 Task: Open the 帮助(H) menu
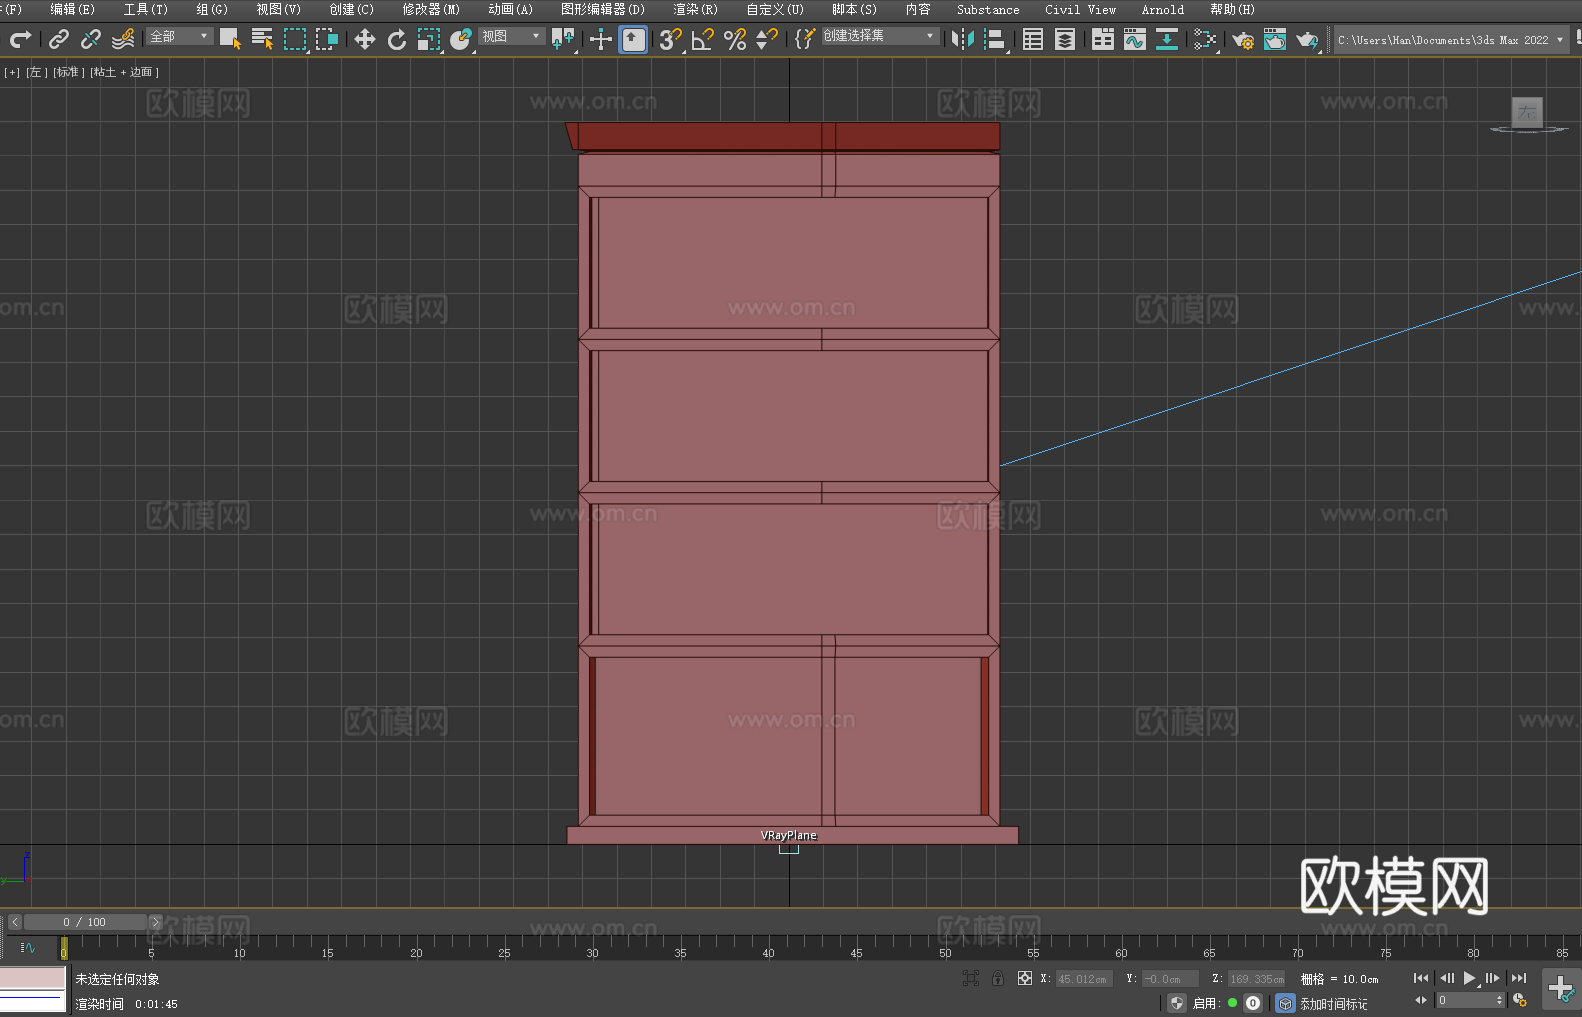coord(1232,9)
